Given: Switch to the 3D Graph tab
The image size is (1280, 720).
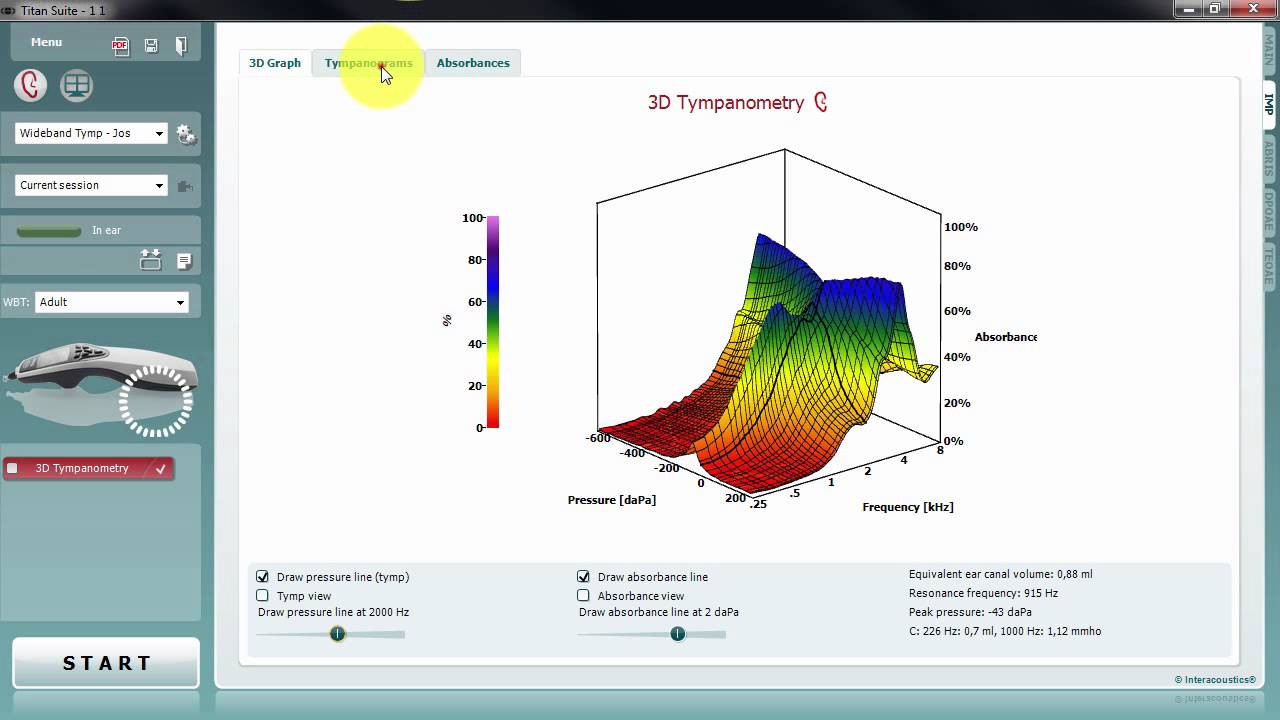Looking at the screenshot, I should coord(275,63).
